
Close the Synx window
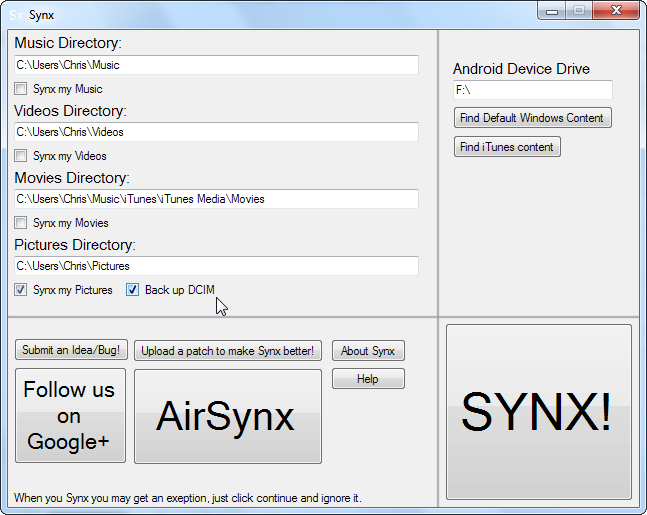tap(616, 11)
